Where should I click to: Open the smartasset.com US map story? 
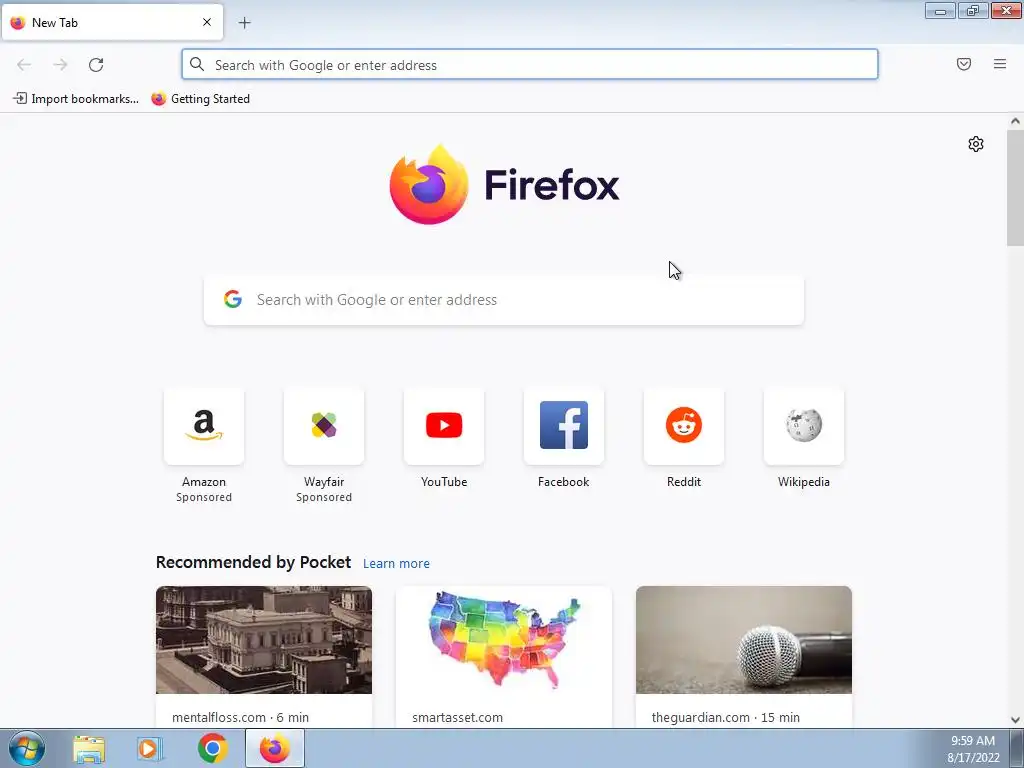pyautogui.click(x=504, y=640)
